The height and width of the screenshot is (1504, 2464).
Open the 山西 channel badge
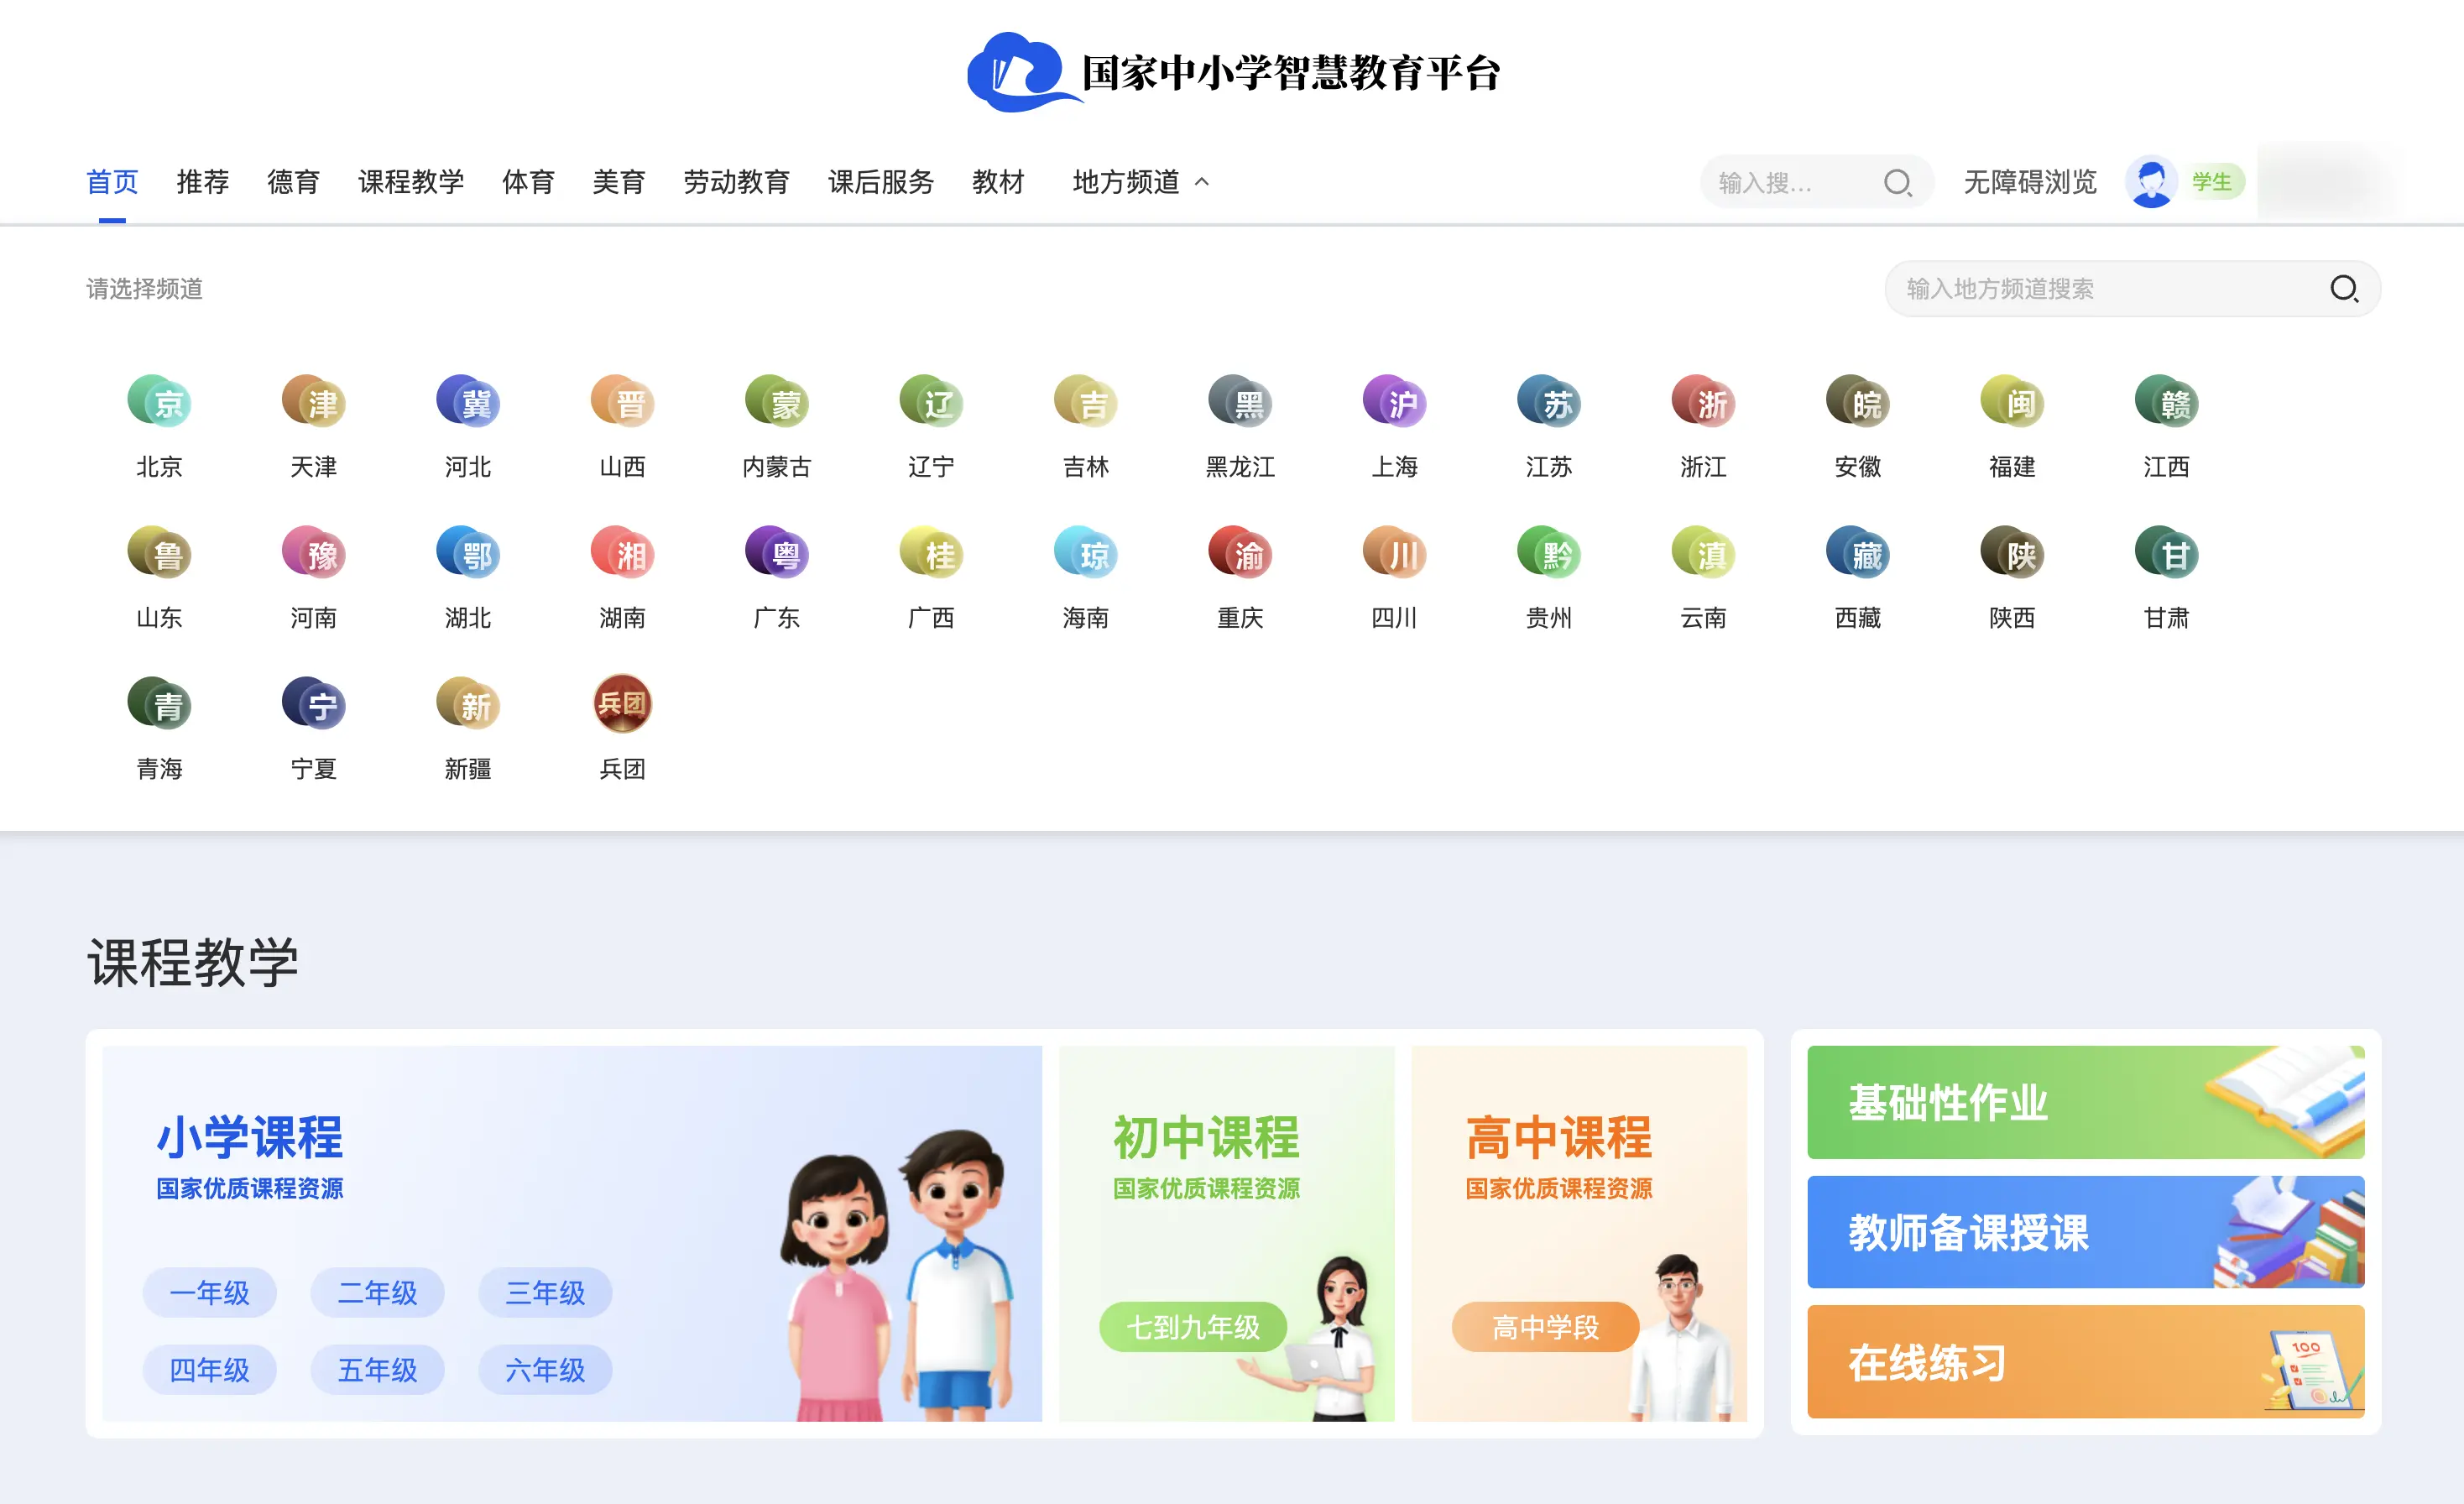tap(622, 402)
